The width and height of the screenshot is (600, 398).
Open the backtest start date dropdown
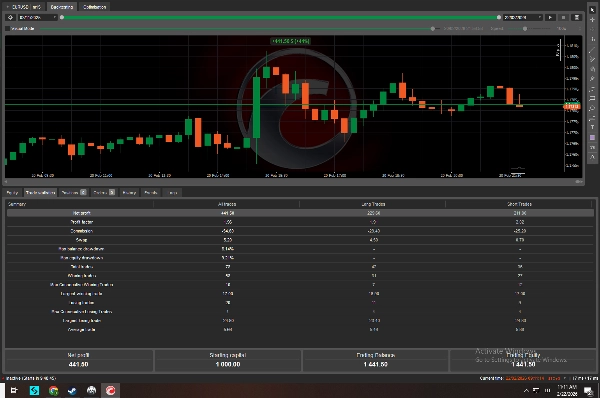[38, 18]
